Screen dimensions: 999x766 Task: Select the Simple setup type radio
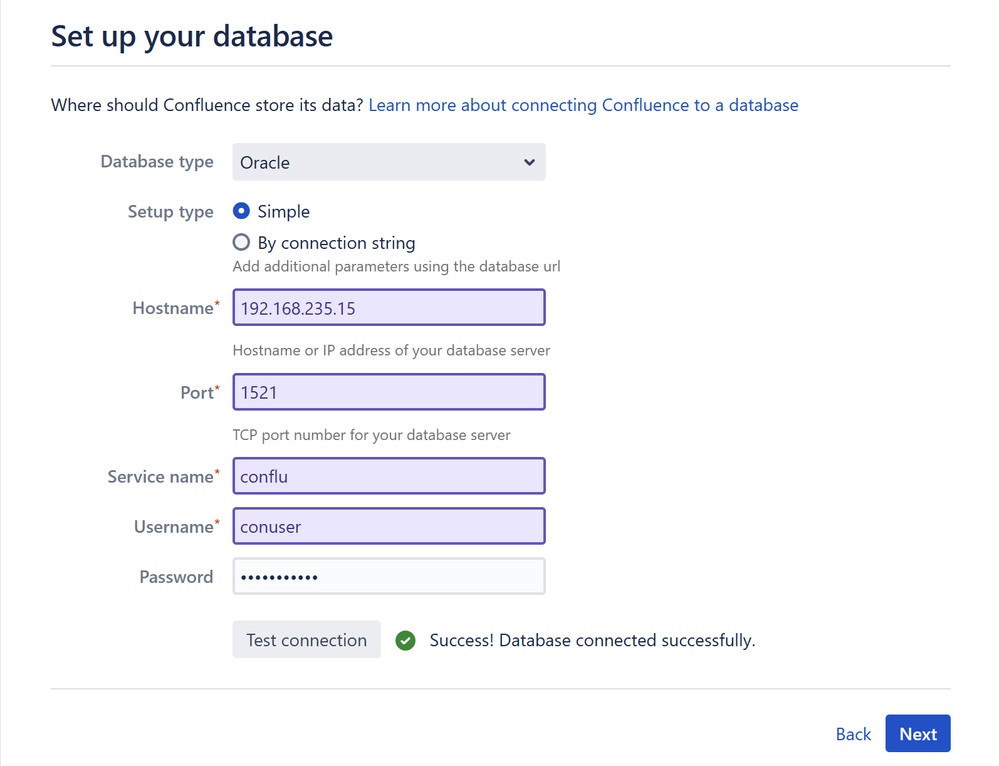tap(241, 211)
